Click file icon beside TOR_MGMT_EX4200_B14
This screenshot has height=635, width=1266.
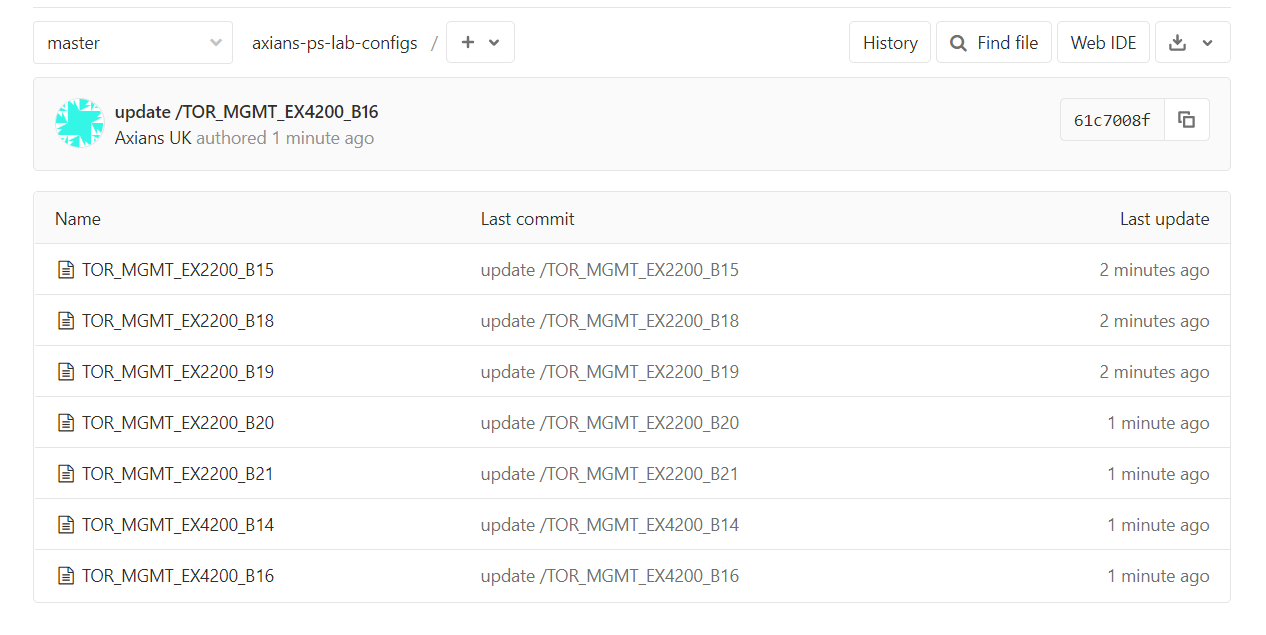click(66, 525)
